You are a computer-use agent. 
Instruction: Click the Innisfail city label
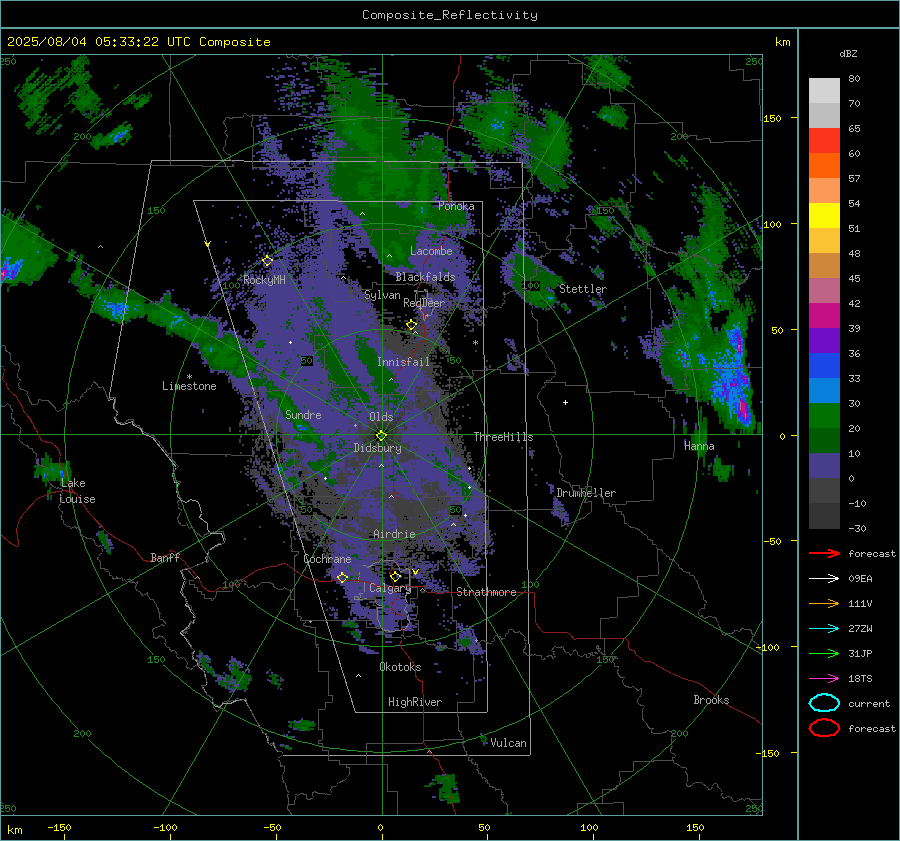point(403,362)
